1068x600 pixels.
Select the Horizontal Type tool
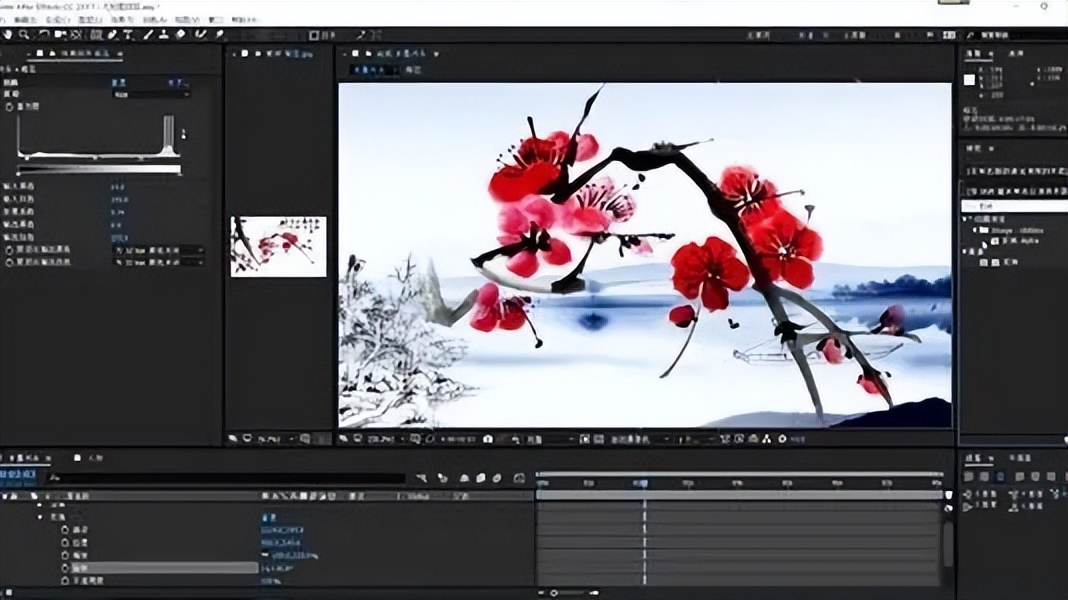coord(128,34)
